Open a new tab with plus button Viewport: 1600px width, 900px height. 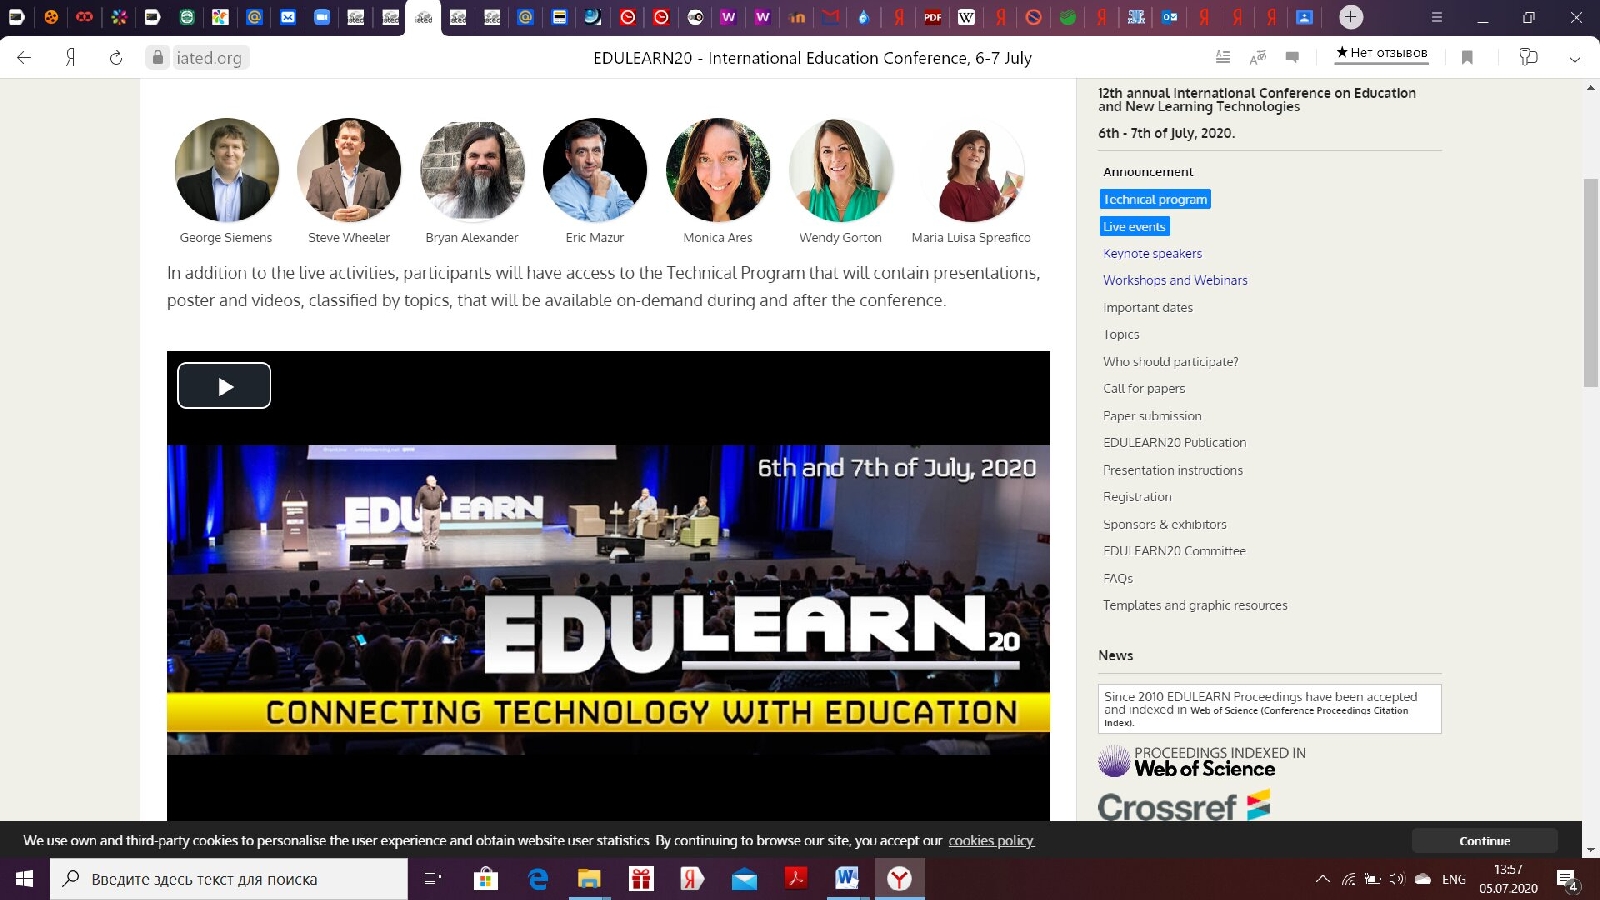(x=1350, y=17)
